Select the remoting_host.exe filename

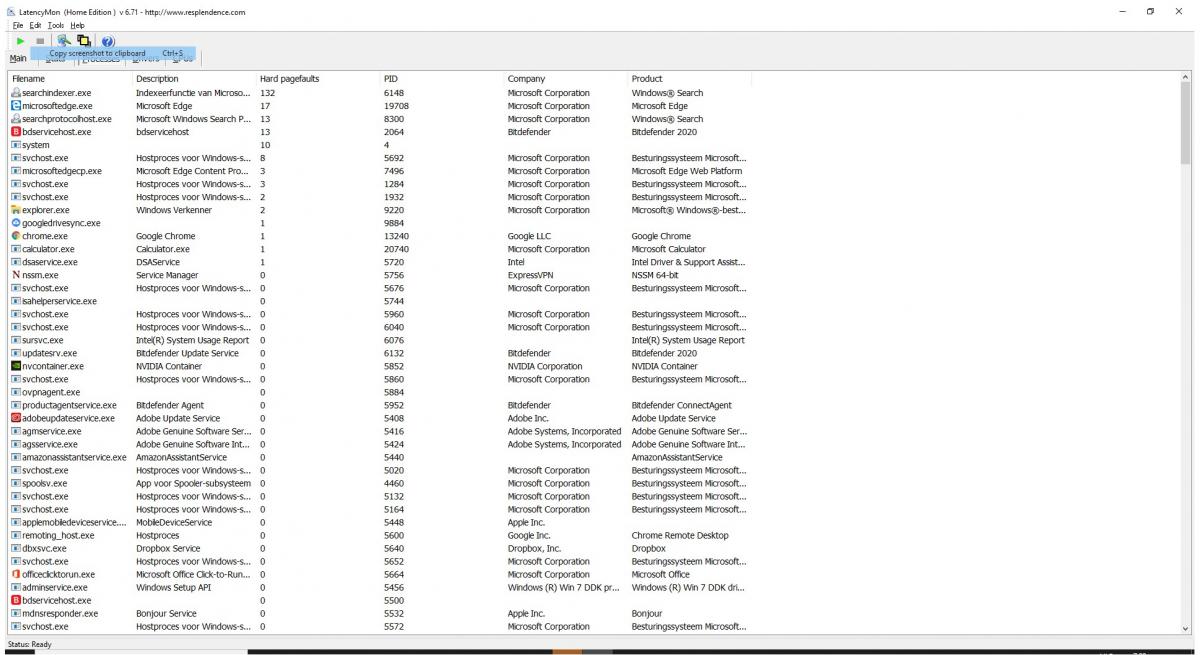click(58, 535)
